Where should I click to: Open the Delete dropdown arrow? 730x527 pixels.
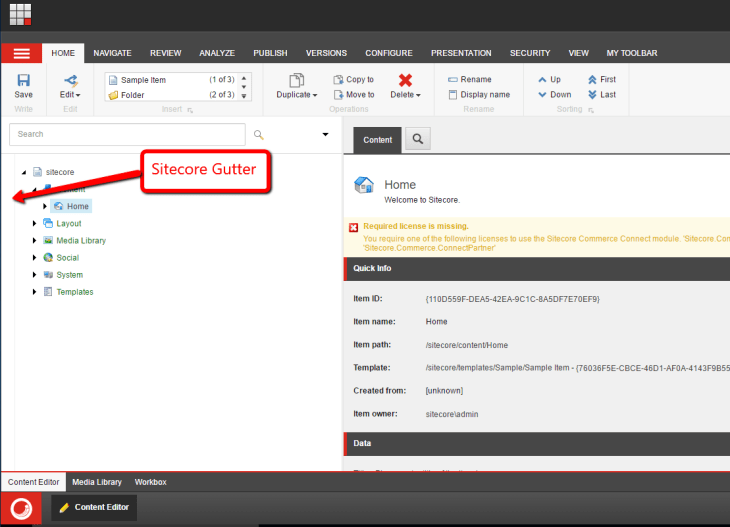pos(418,95)
